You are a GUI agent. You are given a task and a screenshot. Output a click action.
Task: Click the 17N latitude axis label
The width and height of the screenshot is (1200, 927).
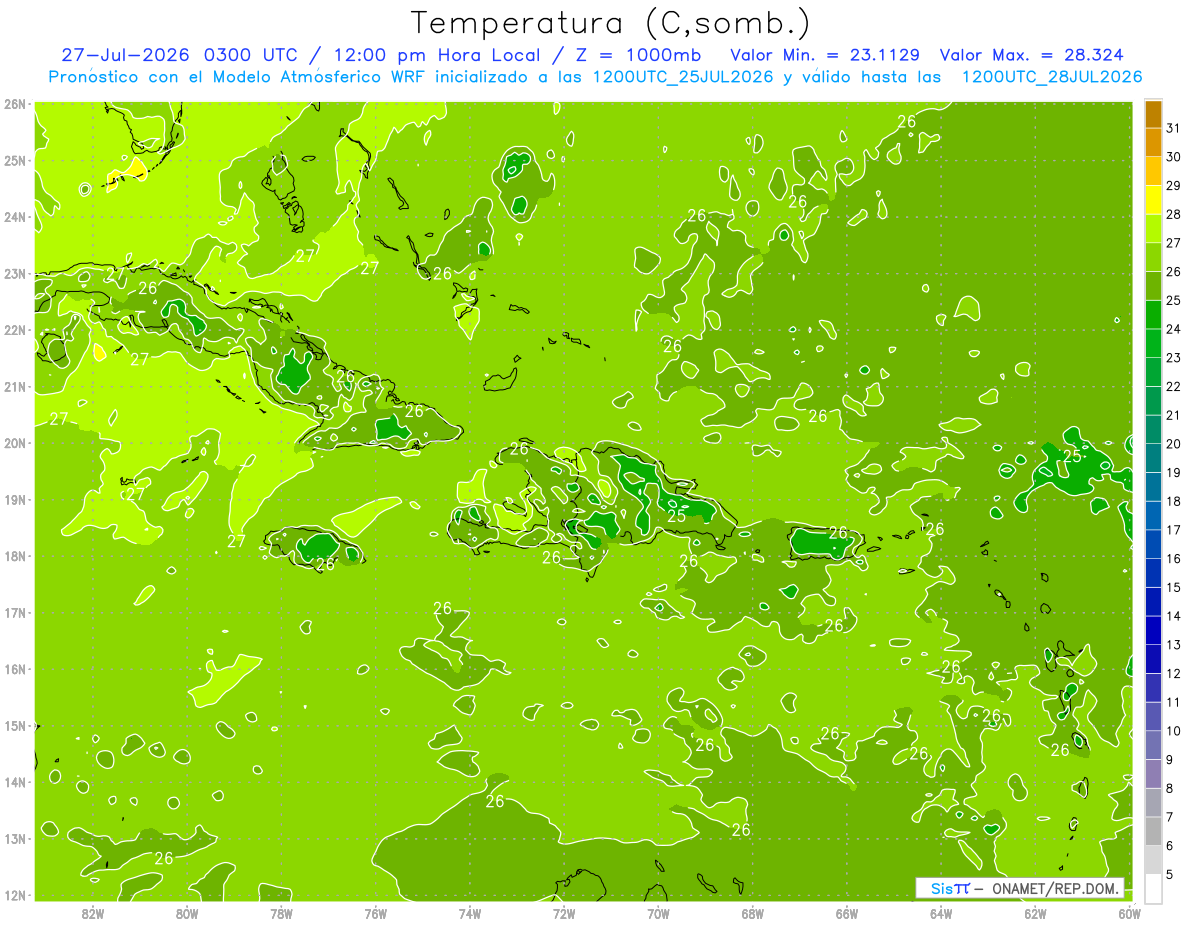(15, 613)
